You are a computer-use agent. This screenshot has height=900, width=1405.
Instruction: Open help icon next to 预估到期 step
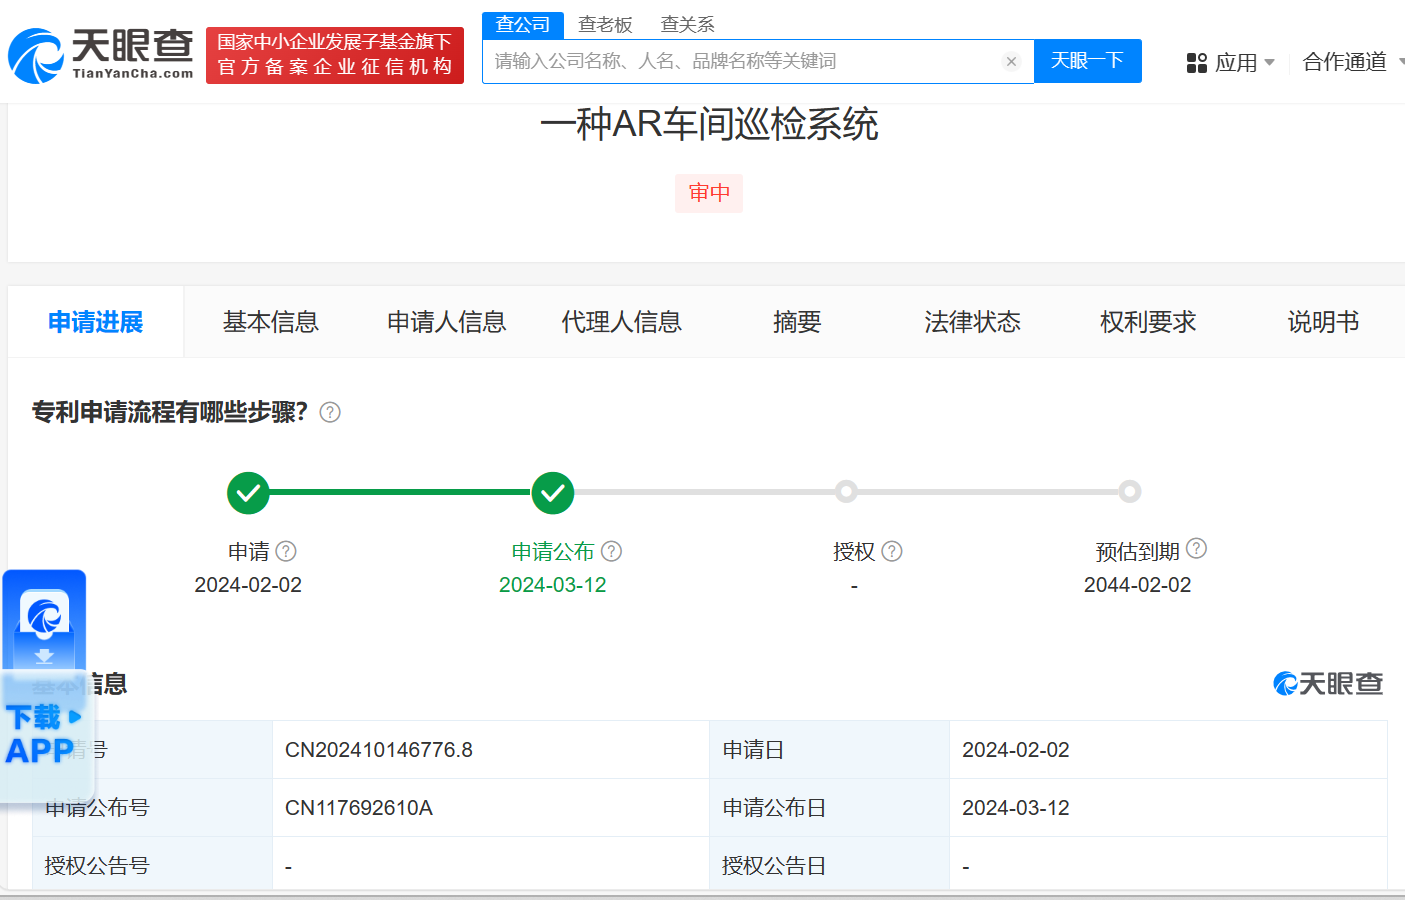1196,548
